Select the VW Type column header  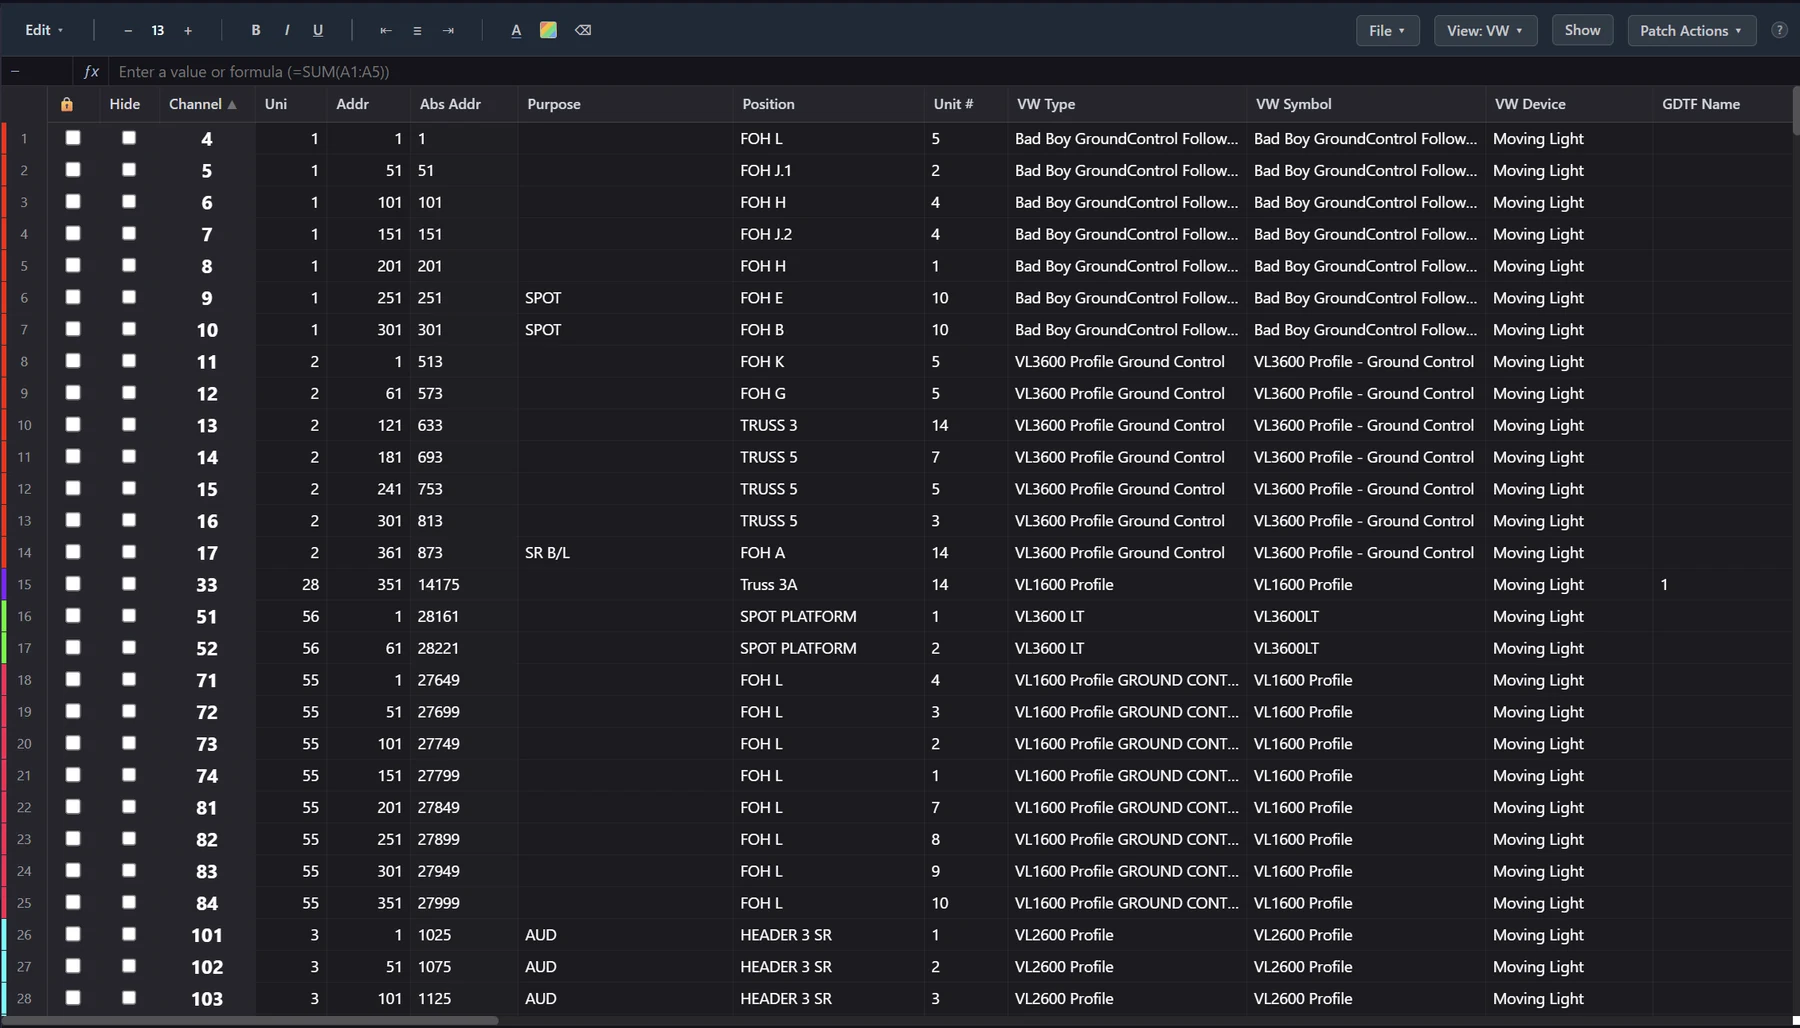[1127, 104]
